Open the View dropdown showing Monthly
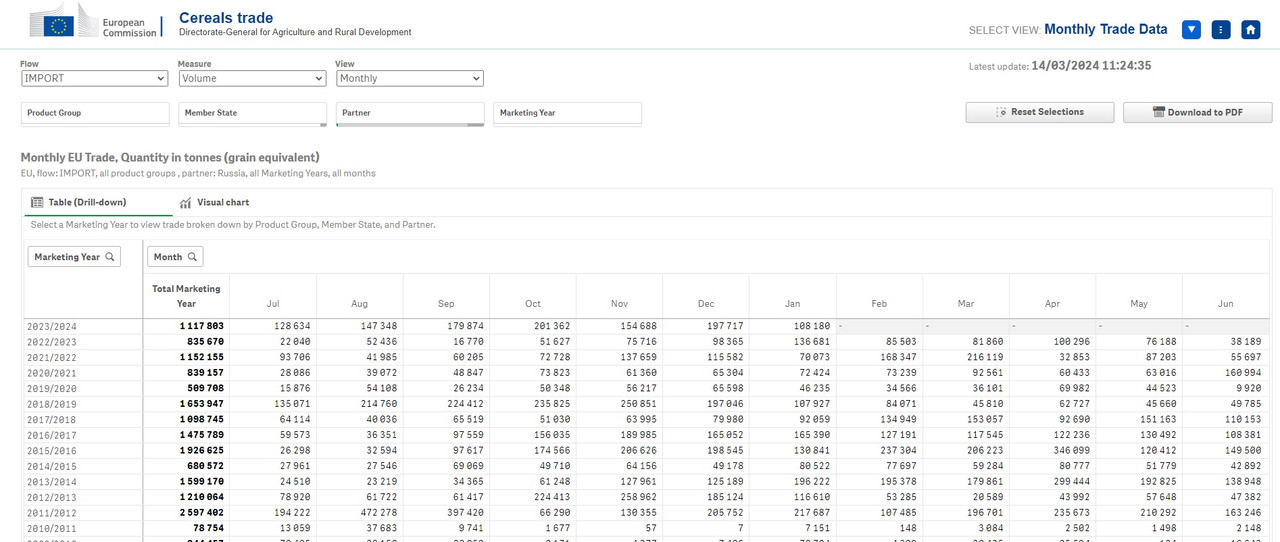Viewport: 1280px width, 542px height. 409,78
